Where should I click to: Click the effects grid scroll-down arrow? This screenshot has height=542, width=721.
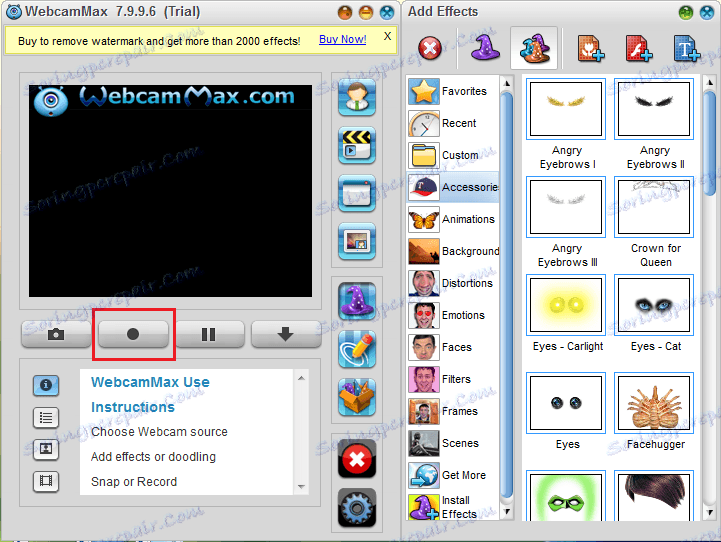(x=710, y=512)
